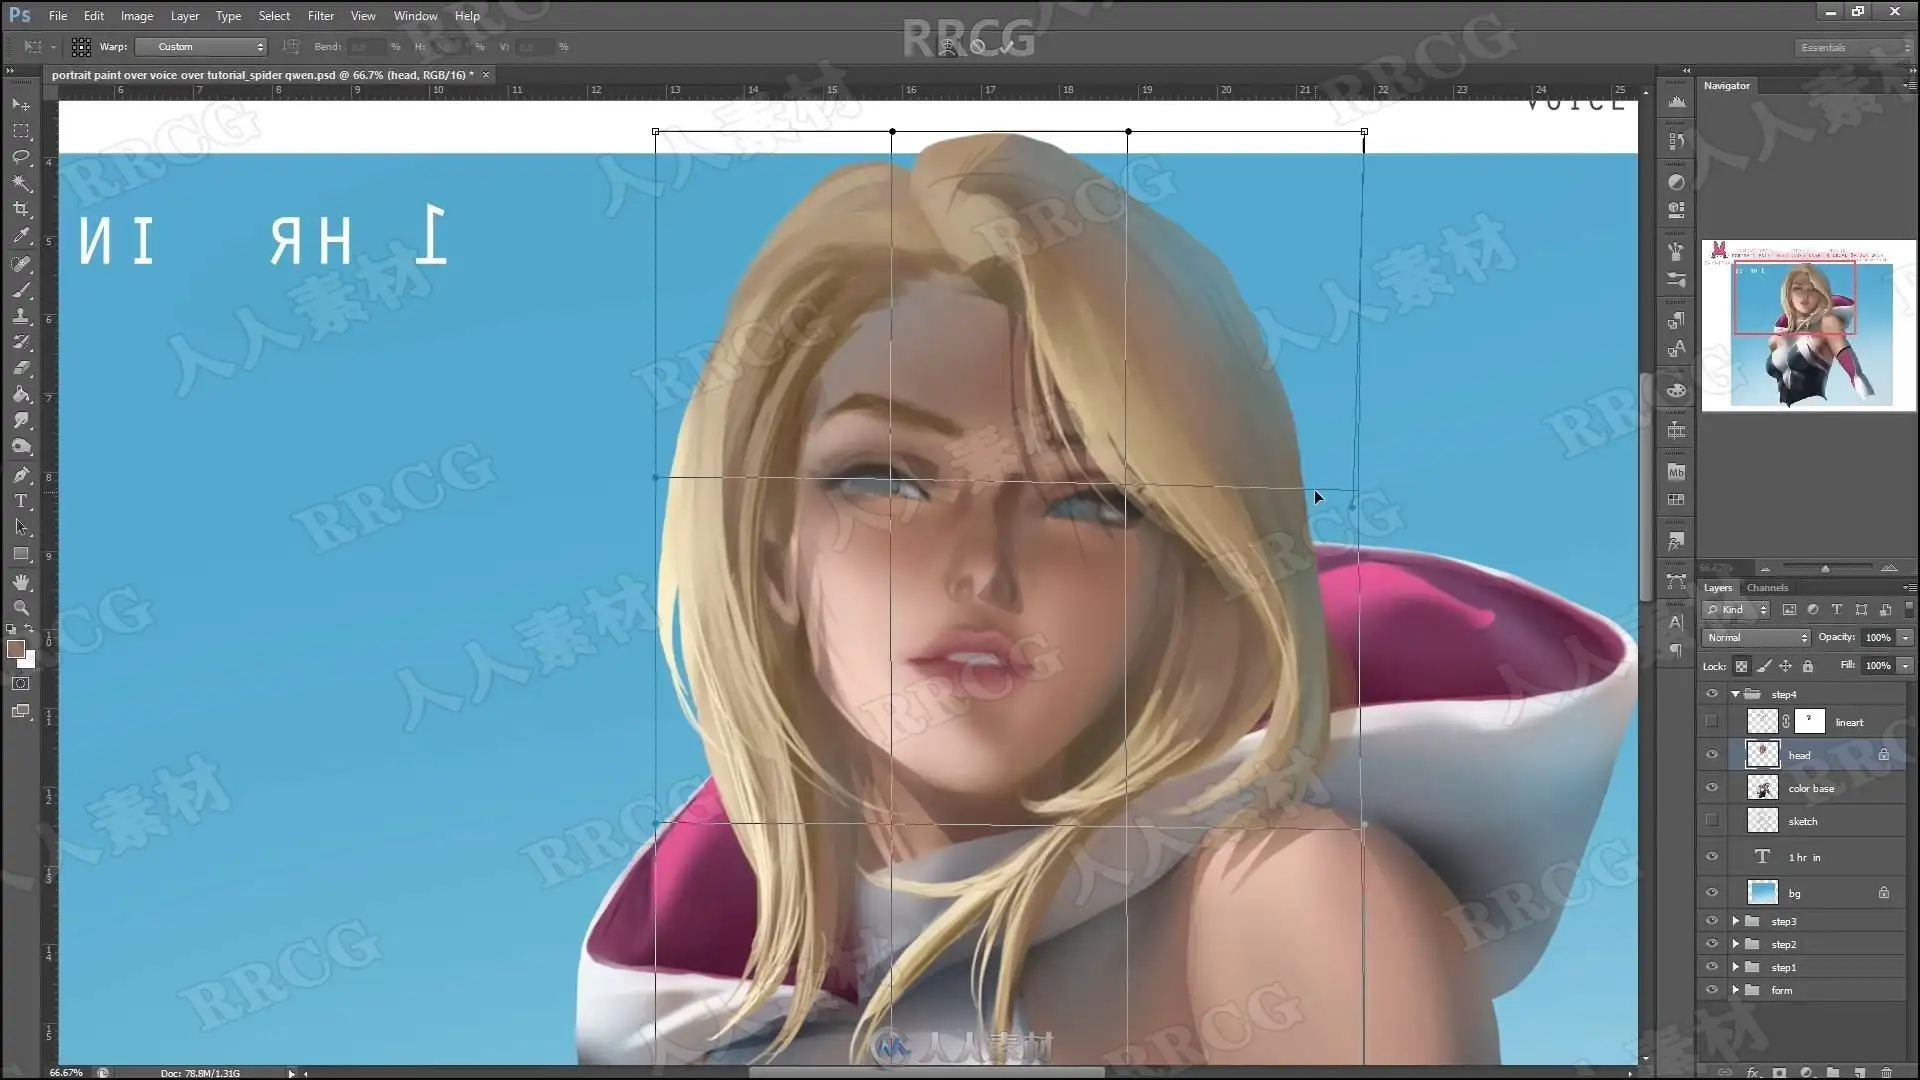Select the Crop tool

pos(21,209)
